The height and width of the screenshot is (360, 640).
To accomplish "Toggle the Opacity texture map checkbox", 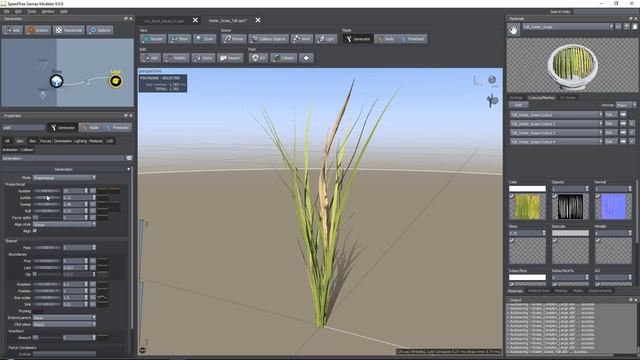I will pyautogui.click(x=555, y=196).
